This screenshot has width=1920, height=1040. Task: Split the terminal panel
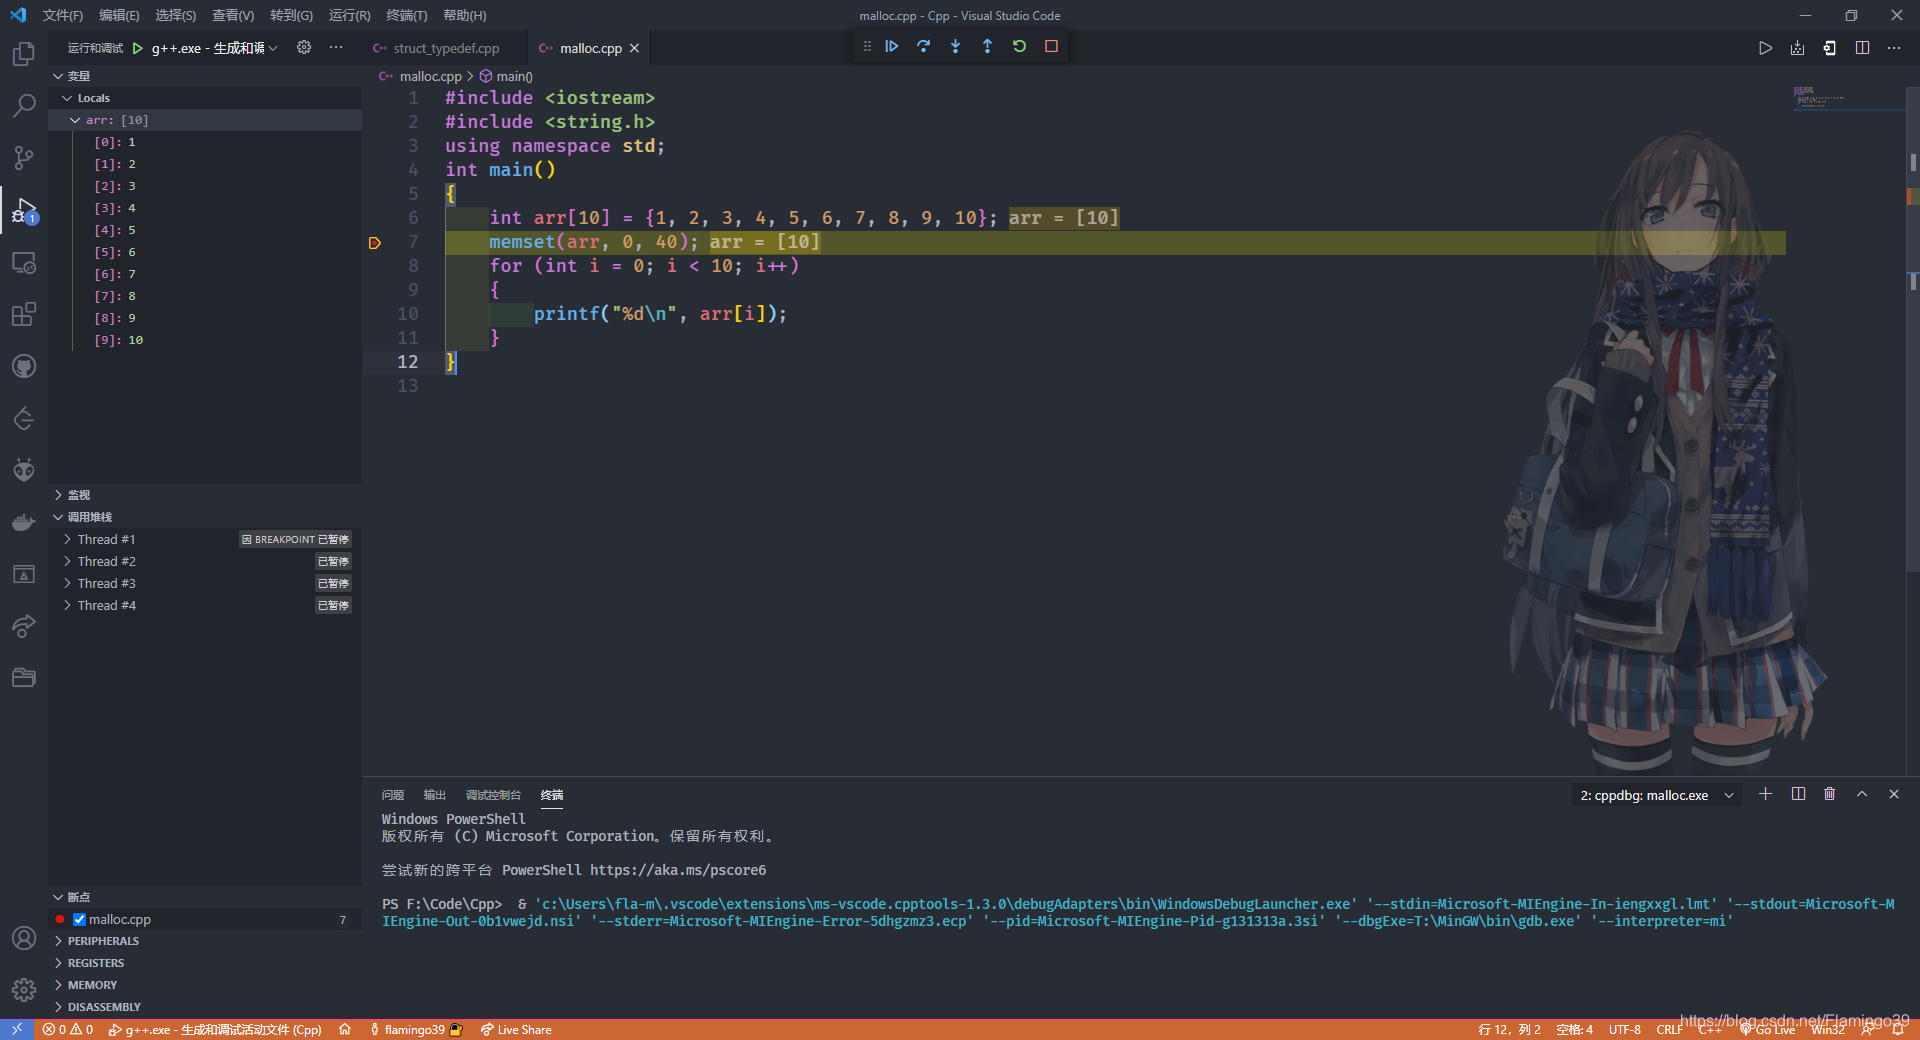click(1798, 794)
